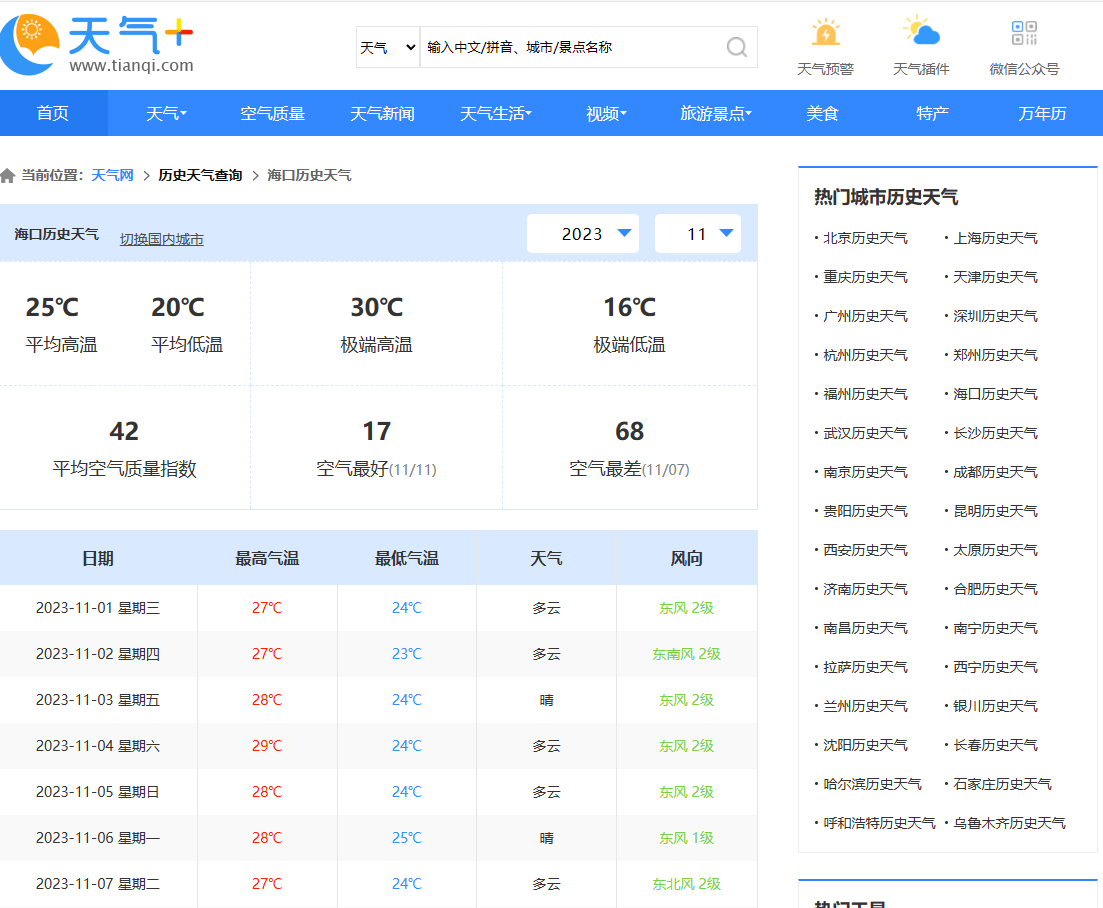Open 乌鲁木齐历史天气 link

[1009, 823]
